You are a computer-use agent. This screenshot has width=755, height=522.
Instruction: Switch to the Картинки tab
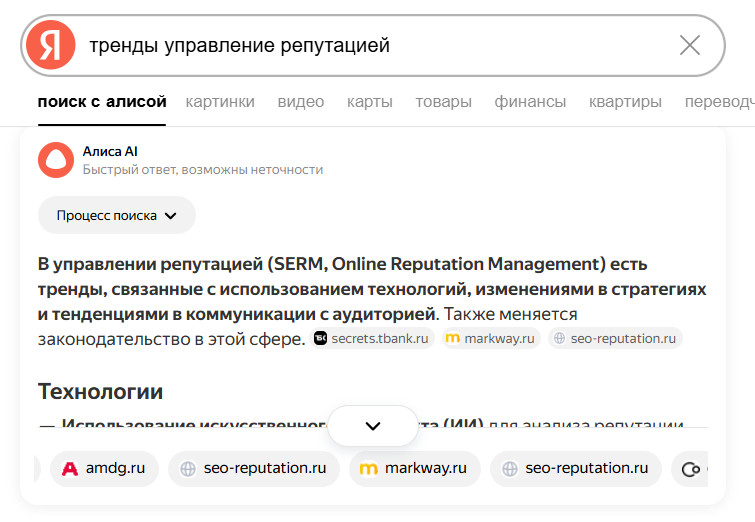[220, 102]
